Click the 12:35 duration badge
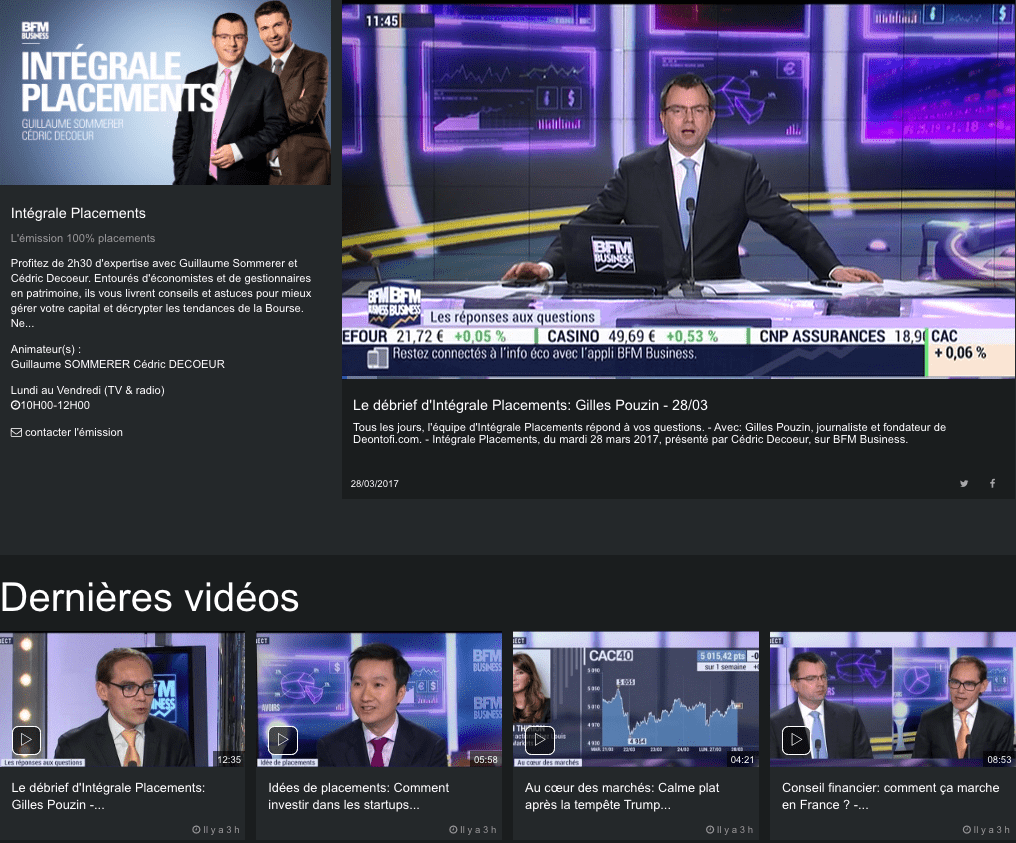 pos(229,759)
